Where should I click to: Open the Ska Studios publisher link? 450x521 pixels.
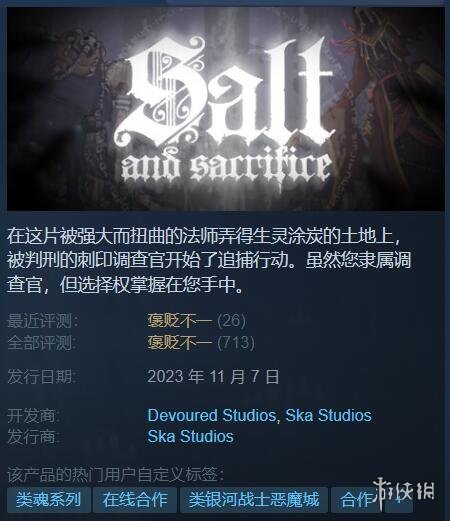190,436
